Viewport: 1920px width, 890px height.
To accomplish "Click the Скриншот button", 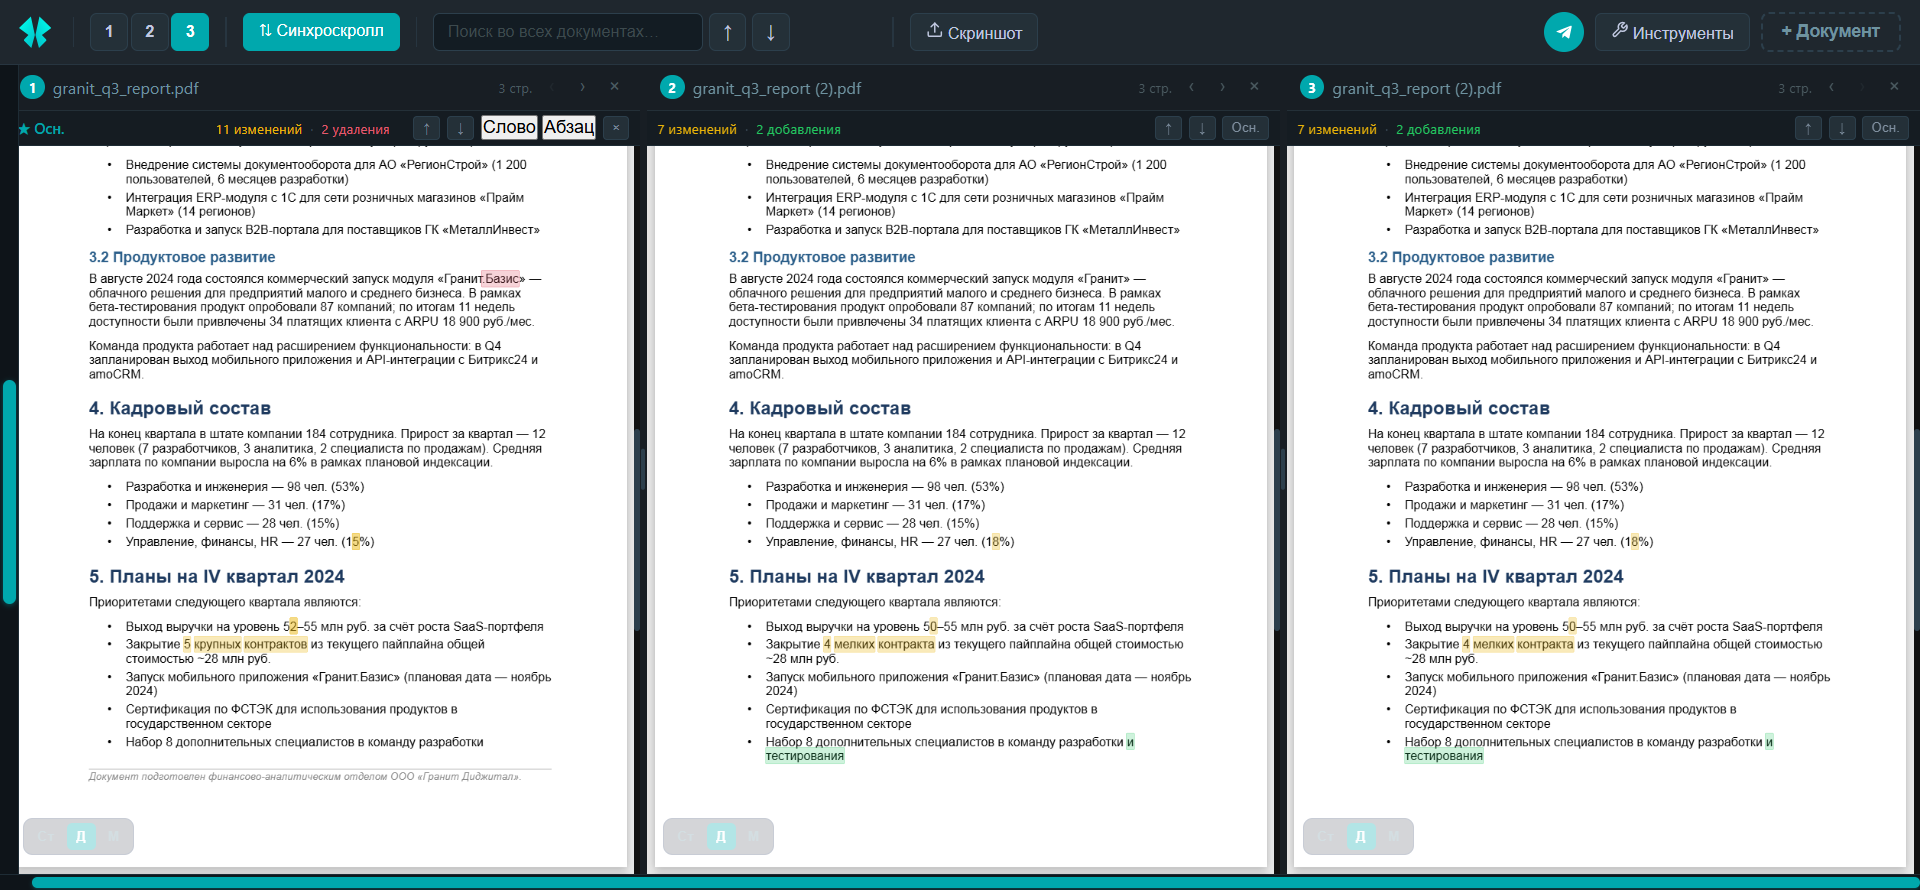I will pyautogui.click(x=973, y=32).
